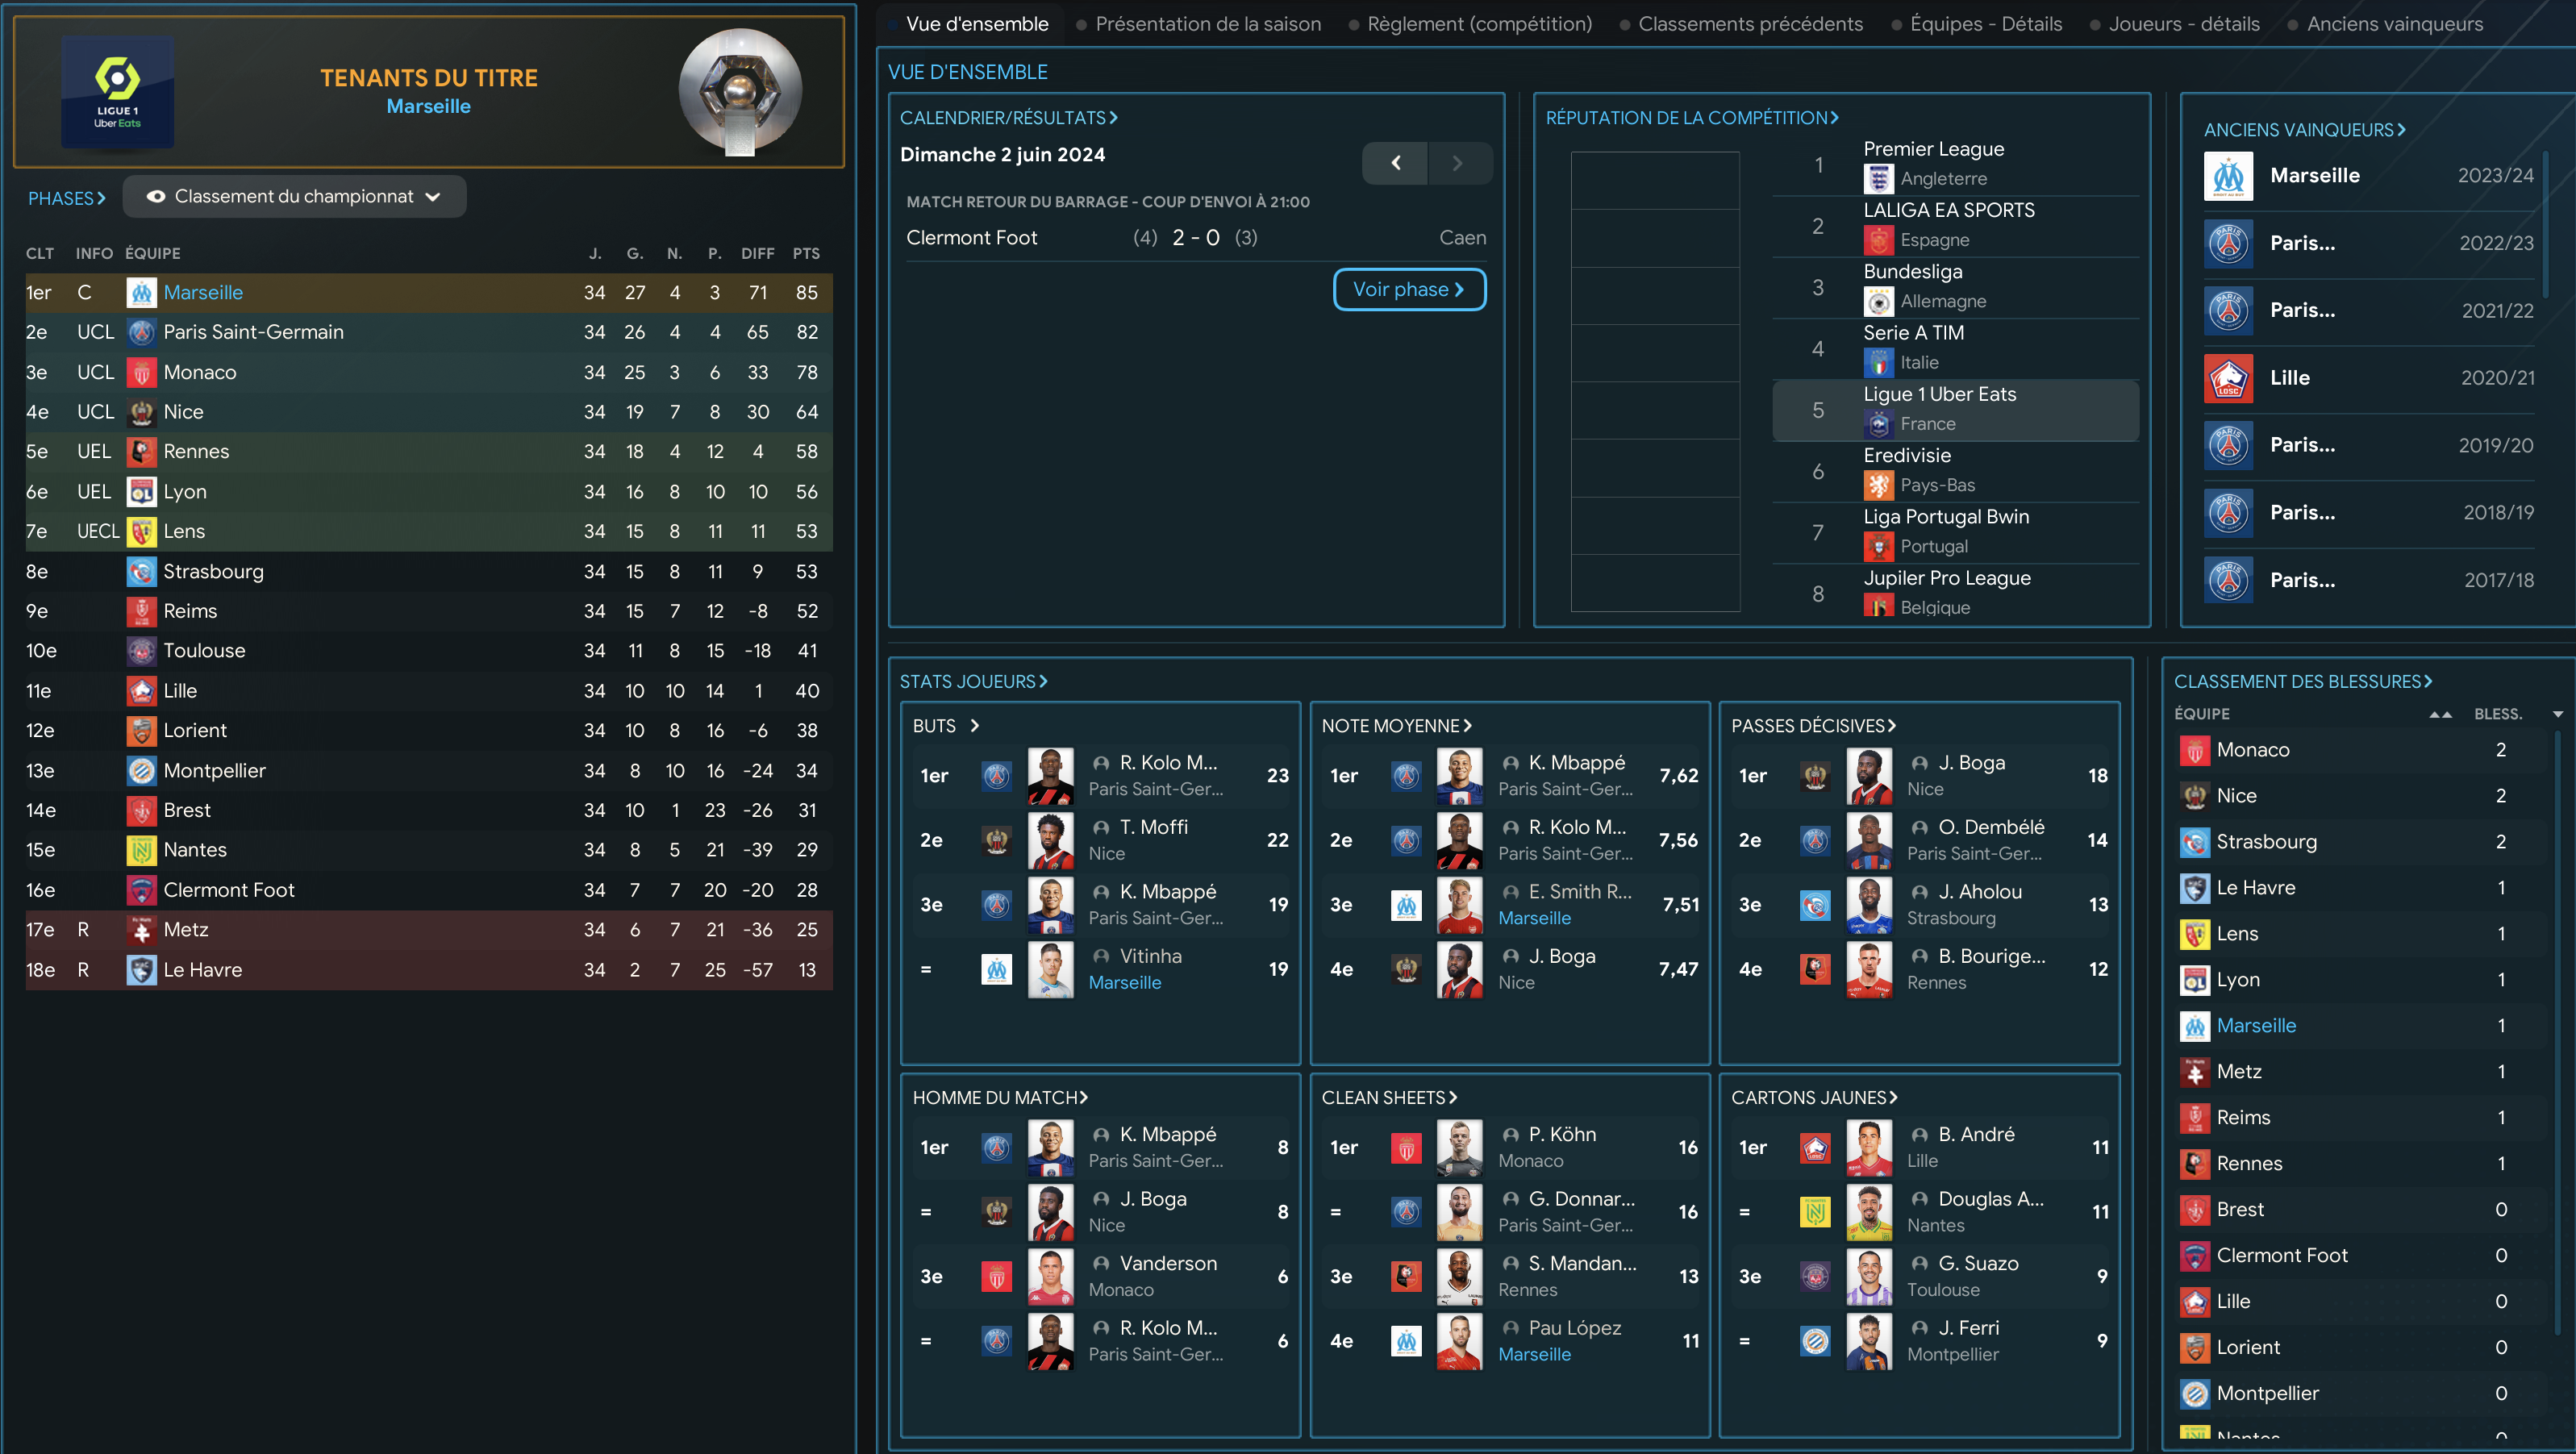Click the Voir phase button

click(1409, 289)
